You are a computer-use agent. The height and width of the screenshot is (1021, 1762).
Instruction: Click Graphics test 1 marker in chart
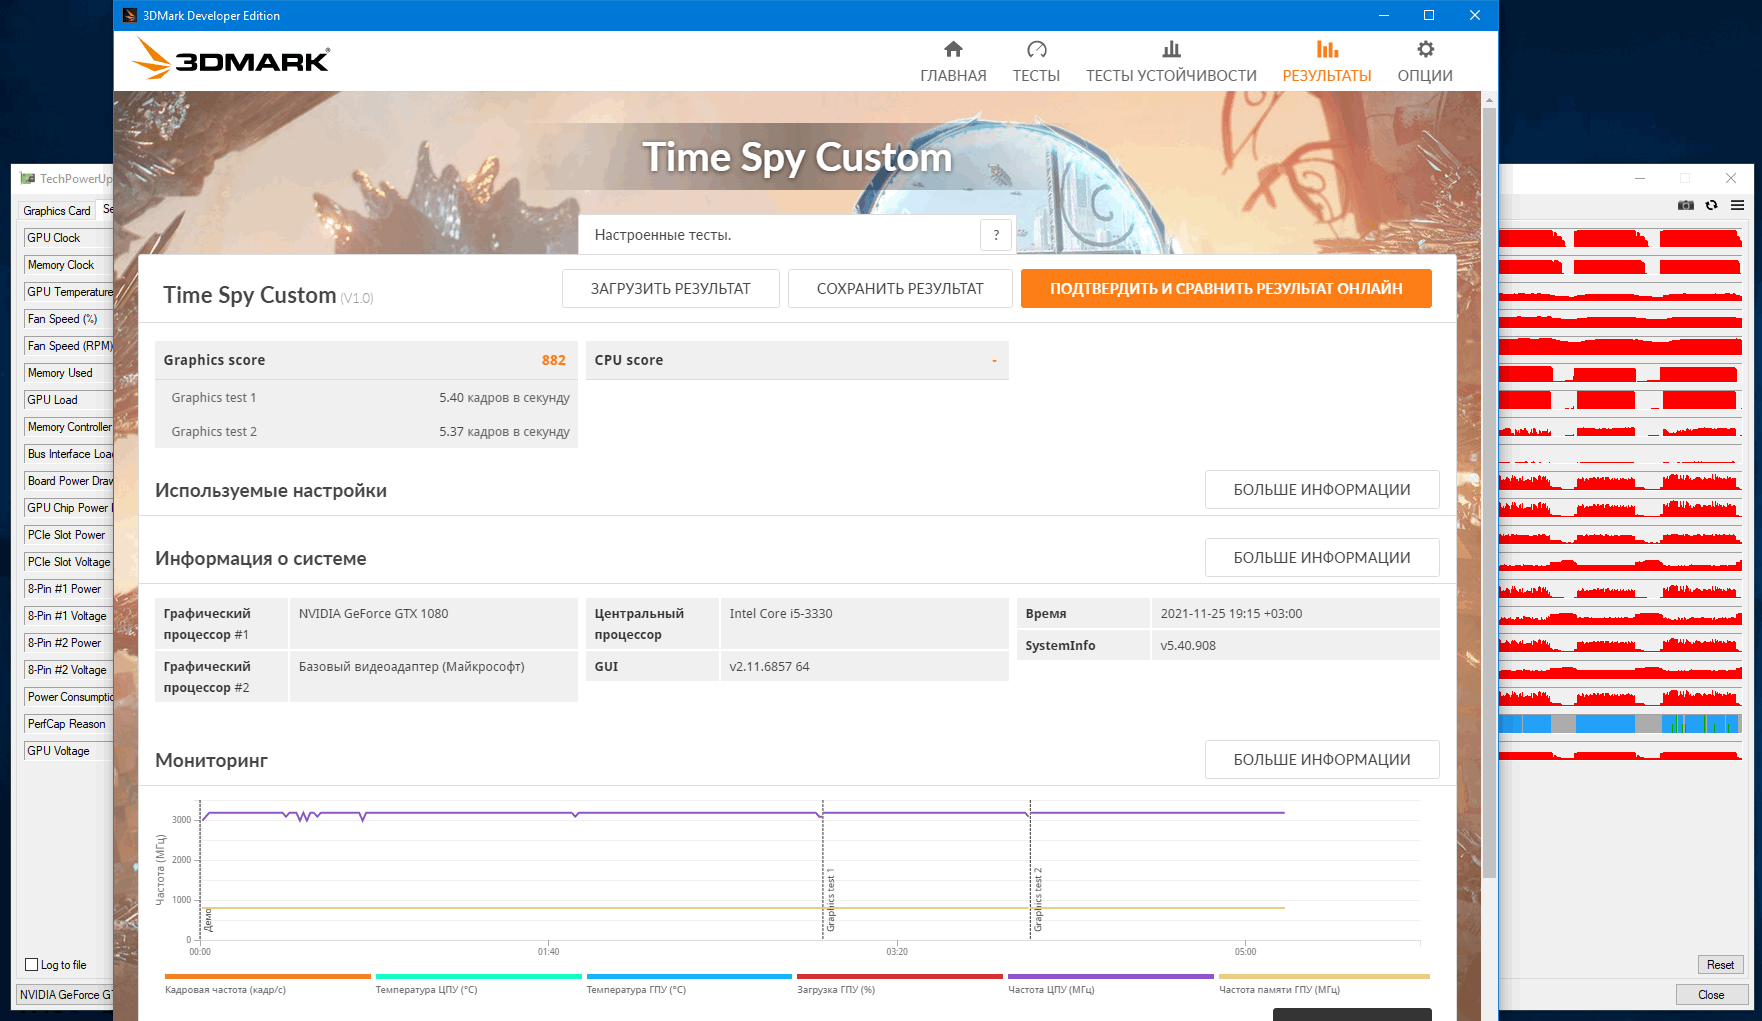(830, 900)
